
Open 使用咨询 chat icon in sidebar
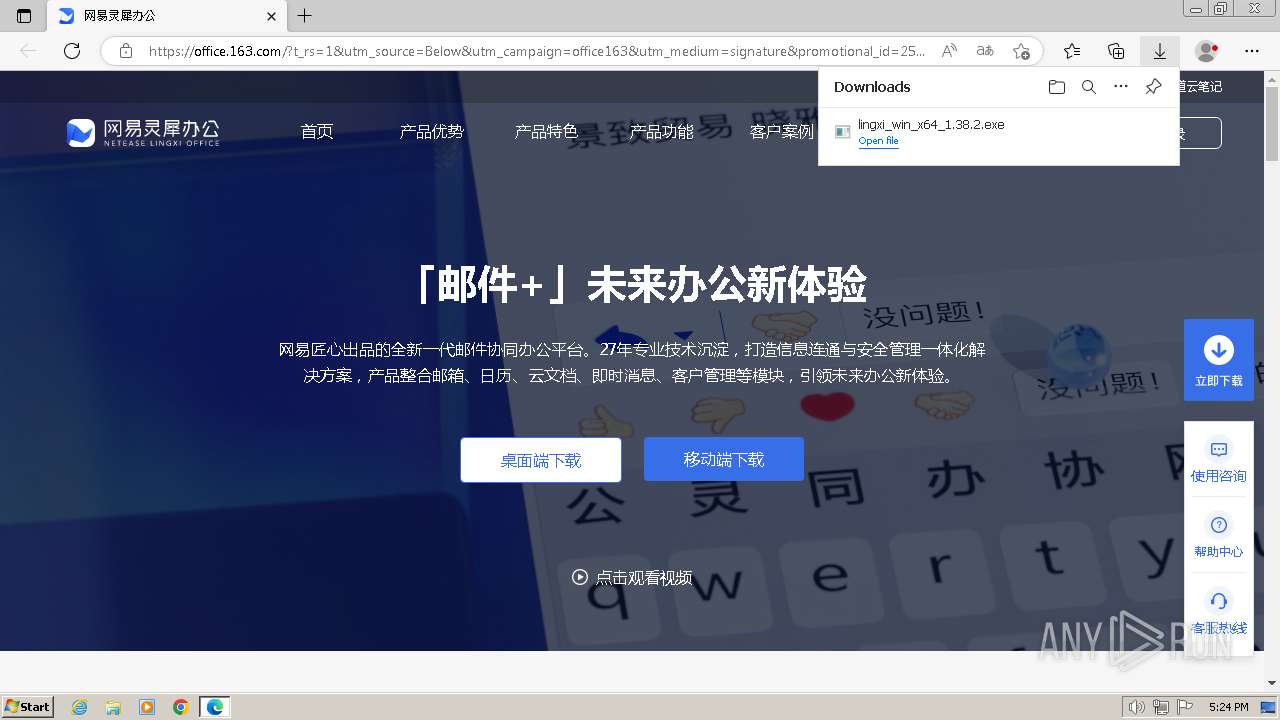(1218, 449)
